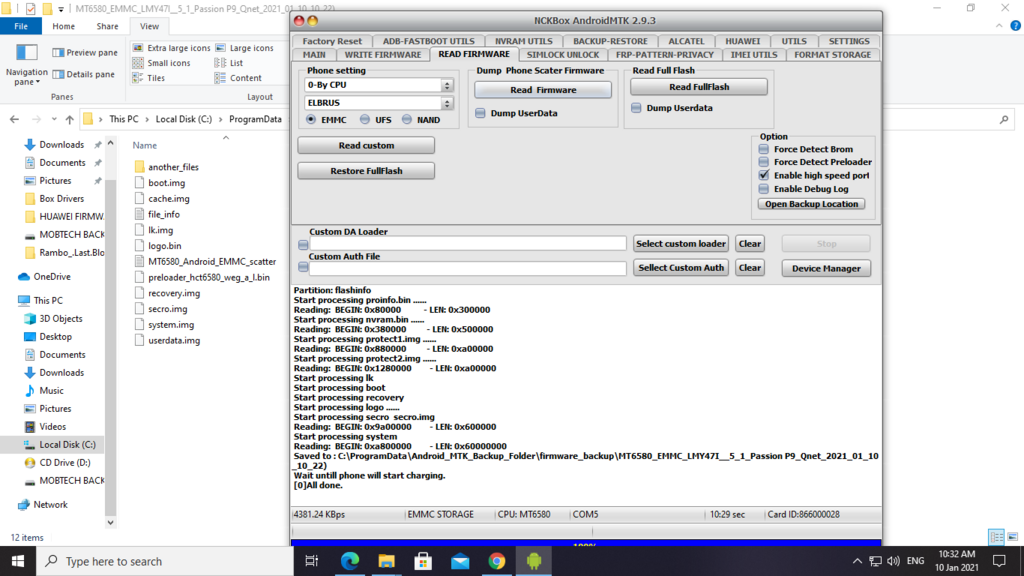Screen dimensions: 1024x576
Task: Open the Windows Start menu
Action: (18, 561)
